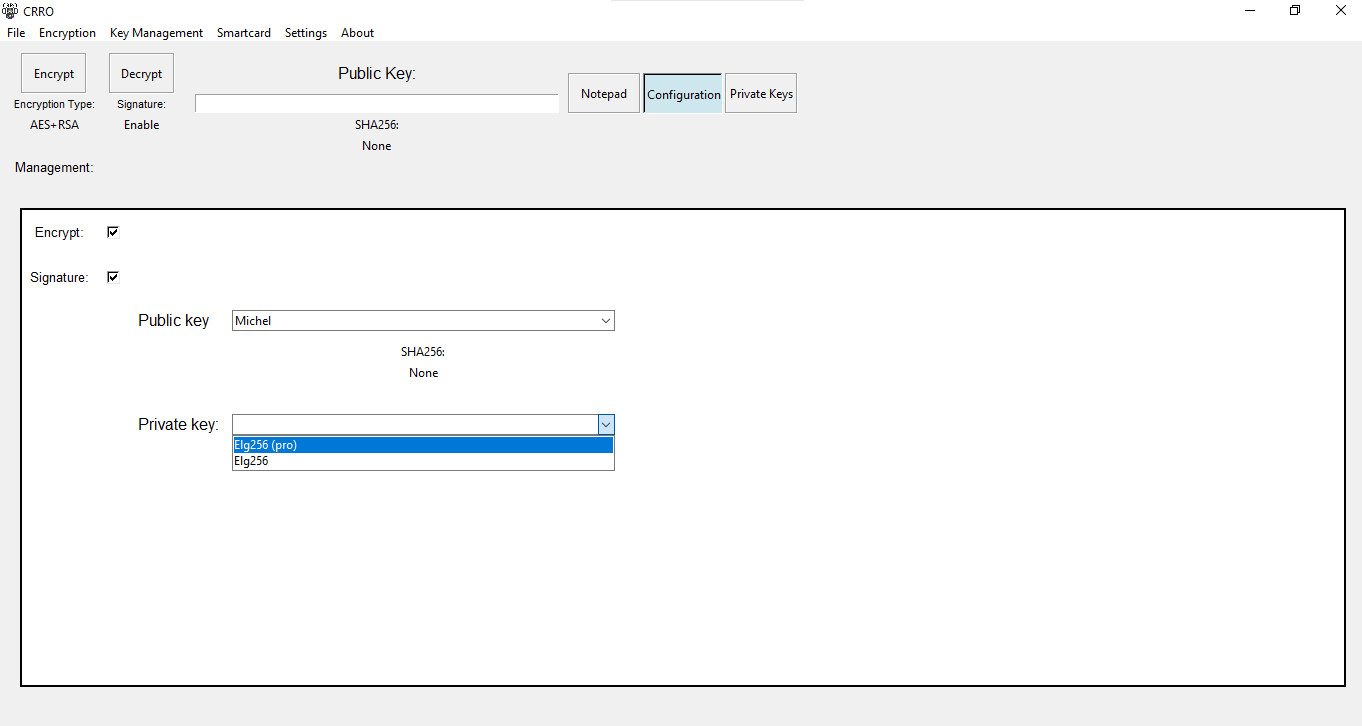The image size is (1362, 726).
Task: Open the Settings menu
Action: click(306, 33)
